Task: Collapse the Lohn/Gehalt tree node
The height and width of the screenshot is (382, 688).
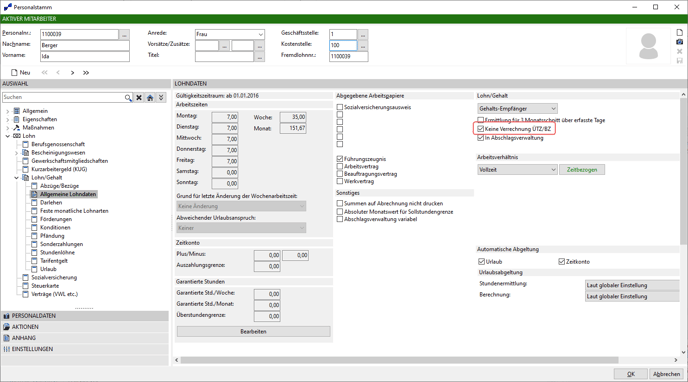Action: 16,178
